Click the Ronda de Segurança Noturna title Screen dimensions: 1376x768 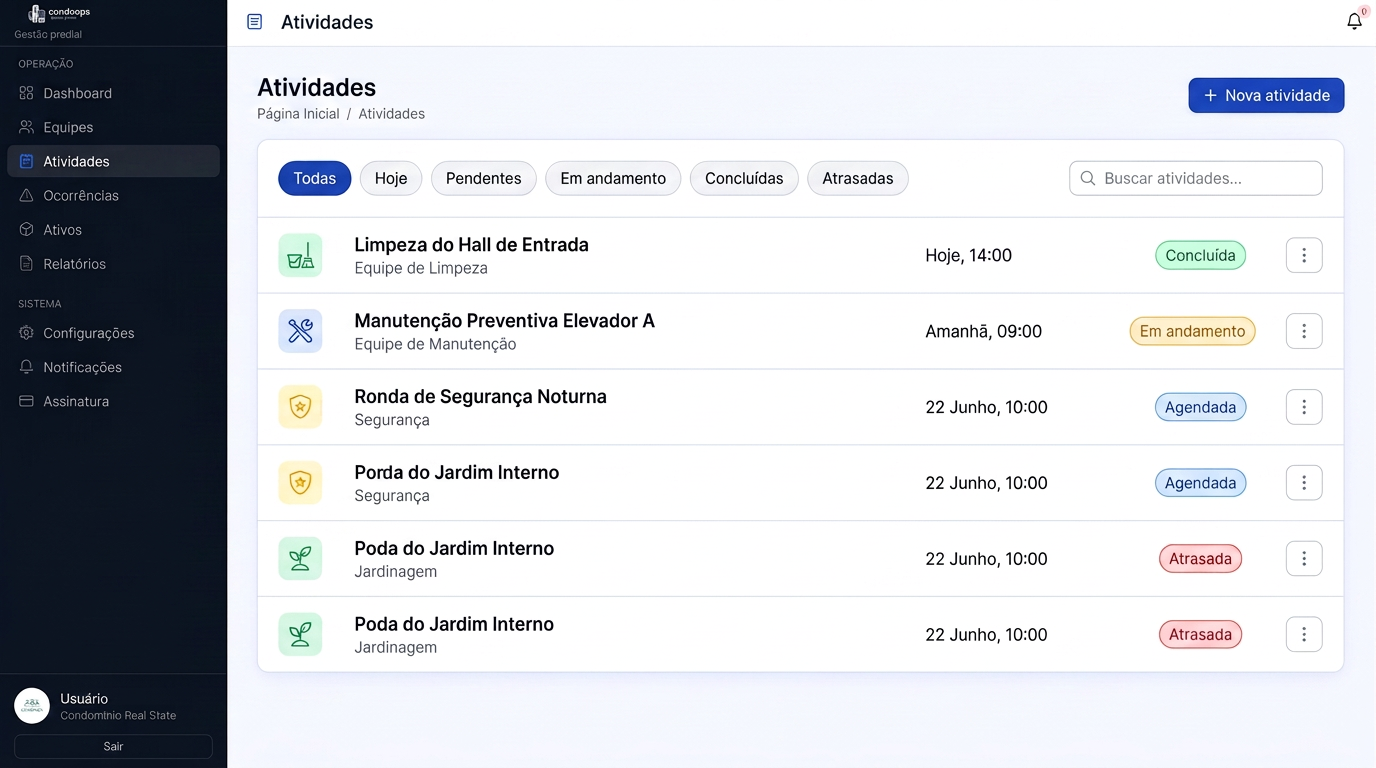point(480,397)
